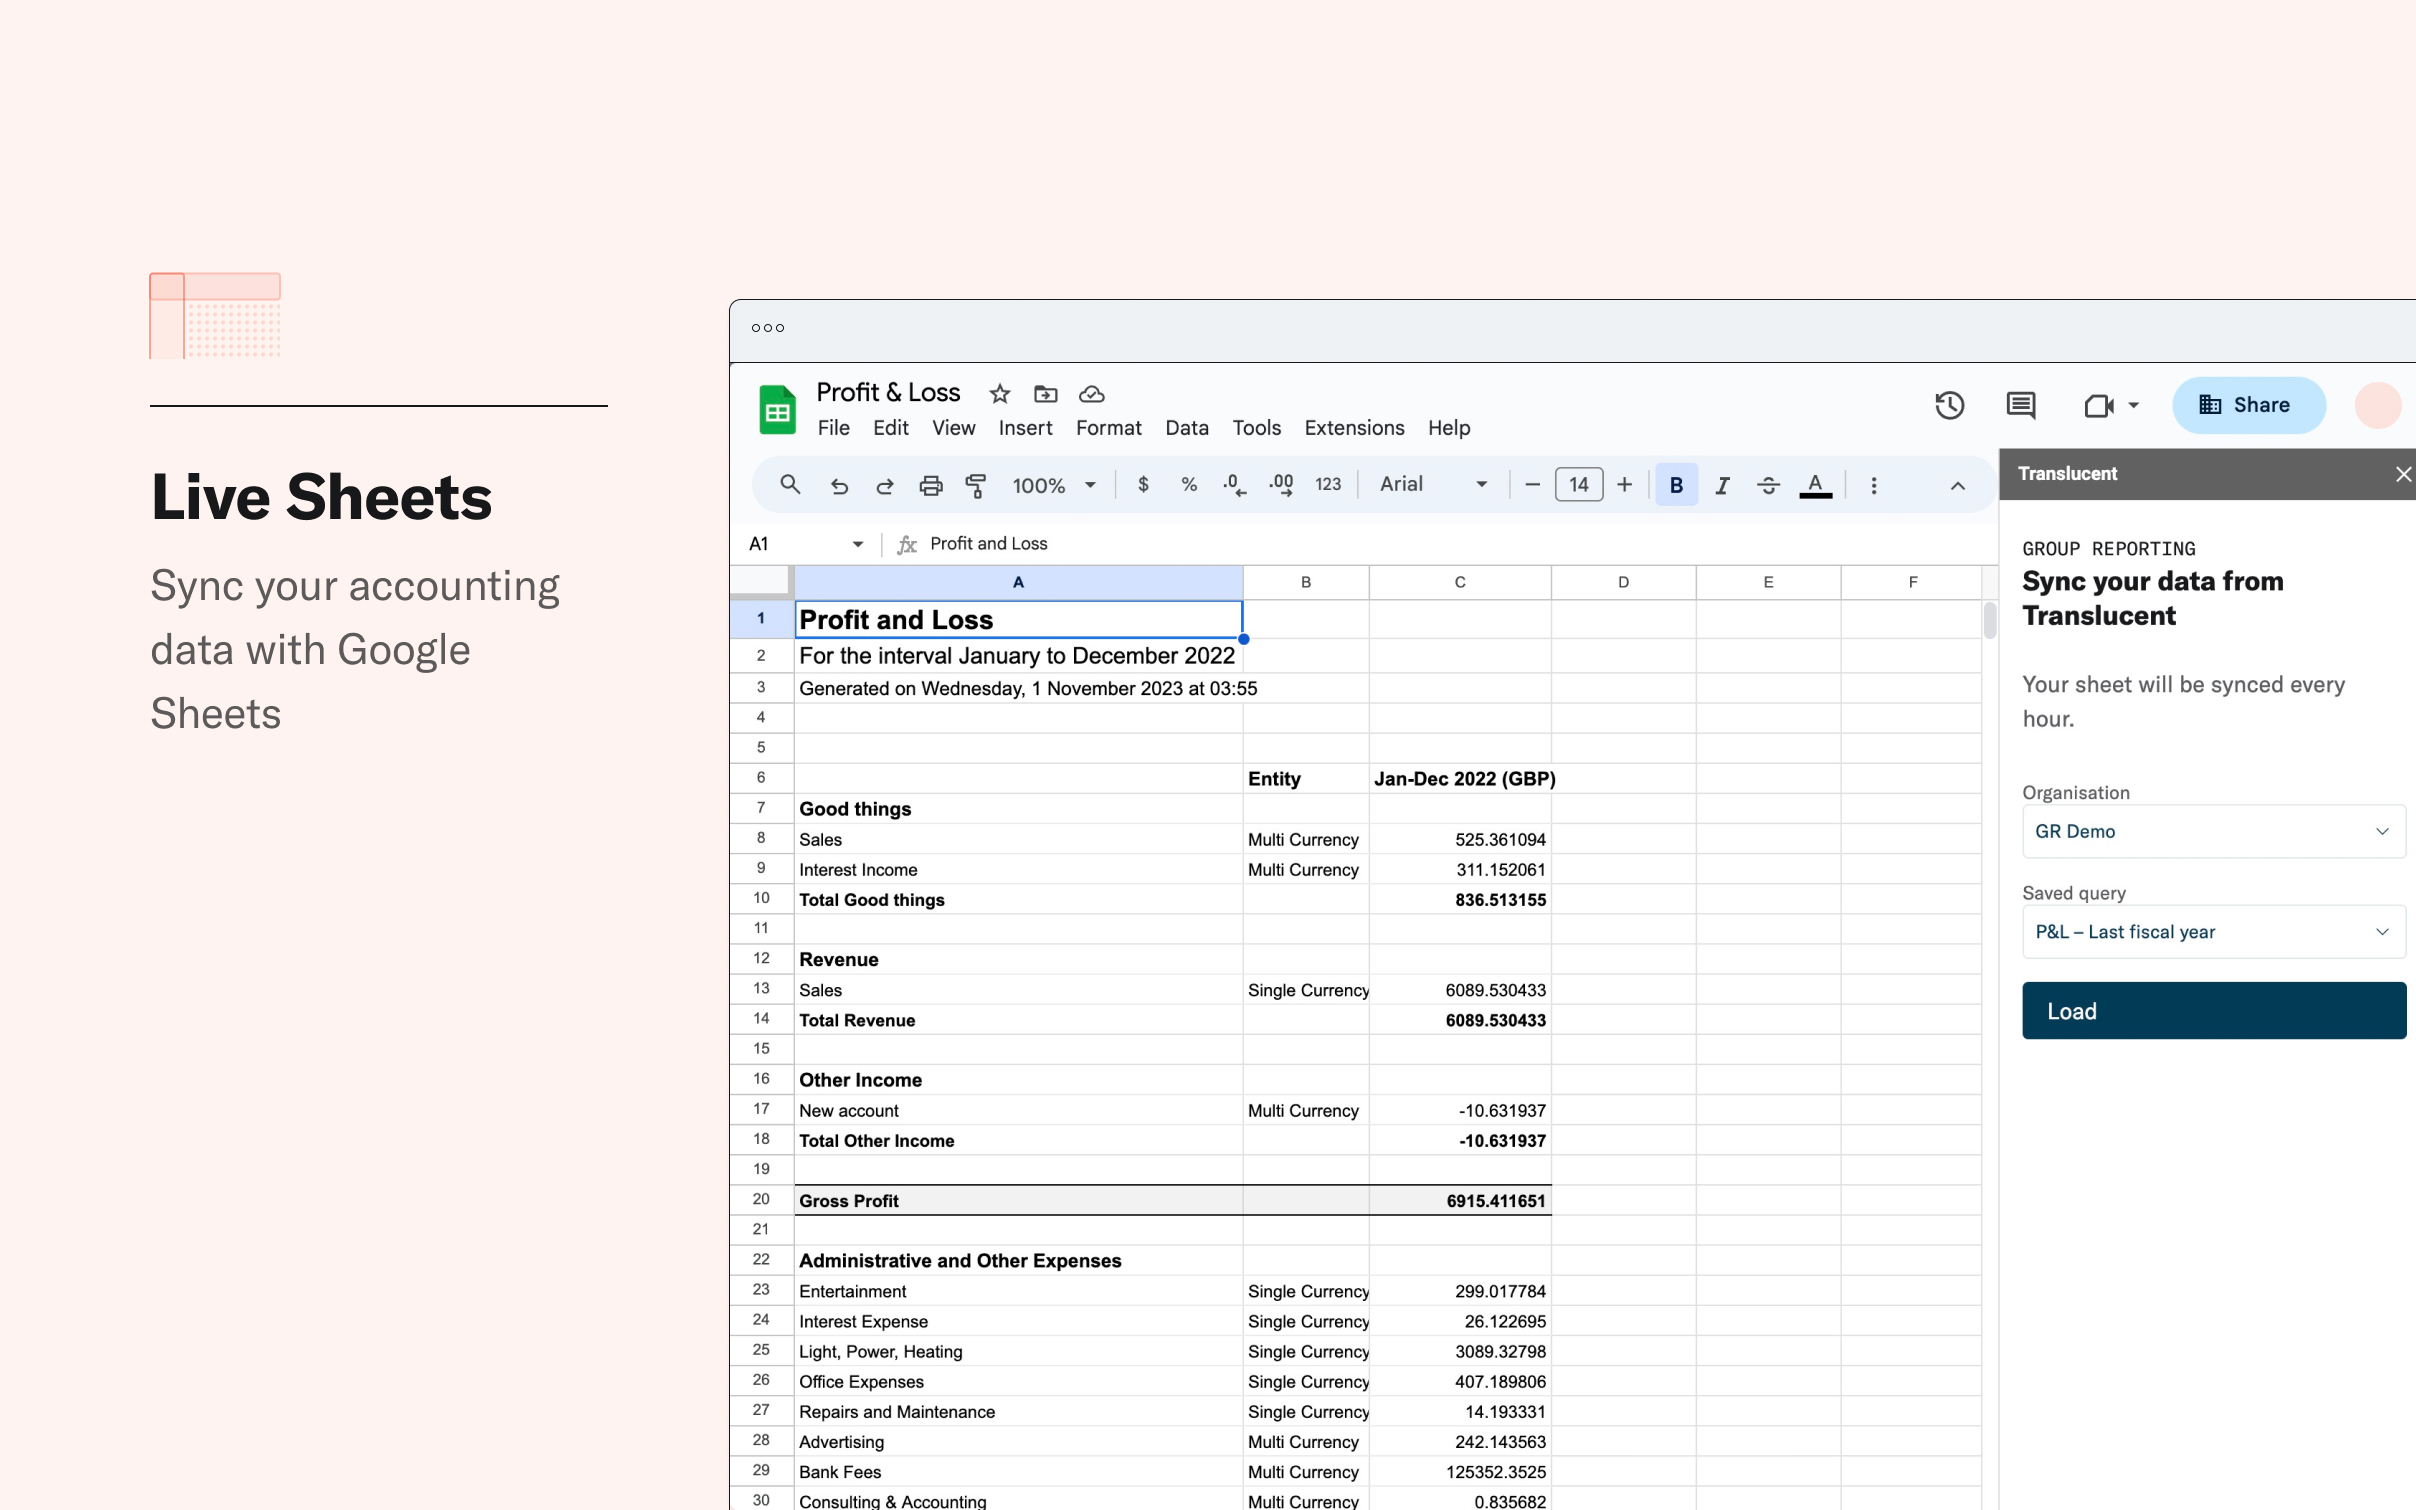Open the View menu
The height and width of the screenshot is (1510, 2416).
click(953, 428)
